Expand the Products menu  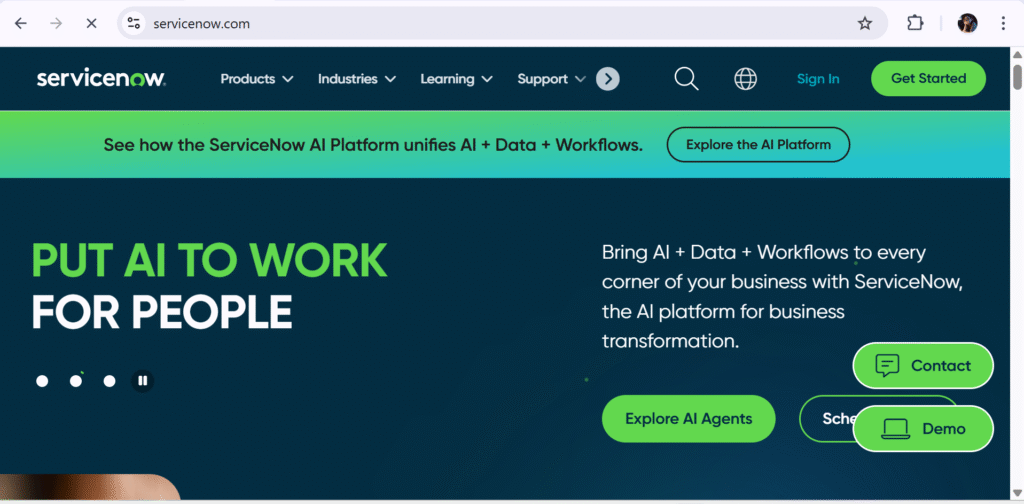257,79
